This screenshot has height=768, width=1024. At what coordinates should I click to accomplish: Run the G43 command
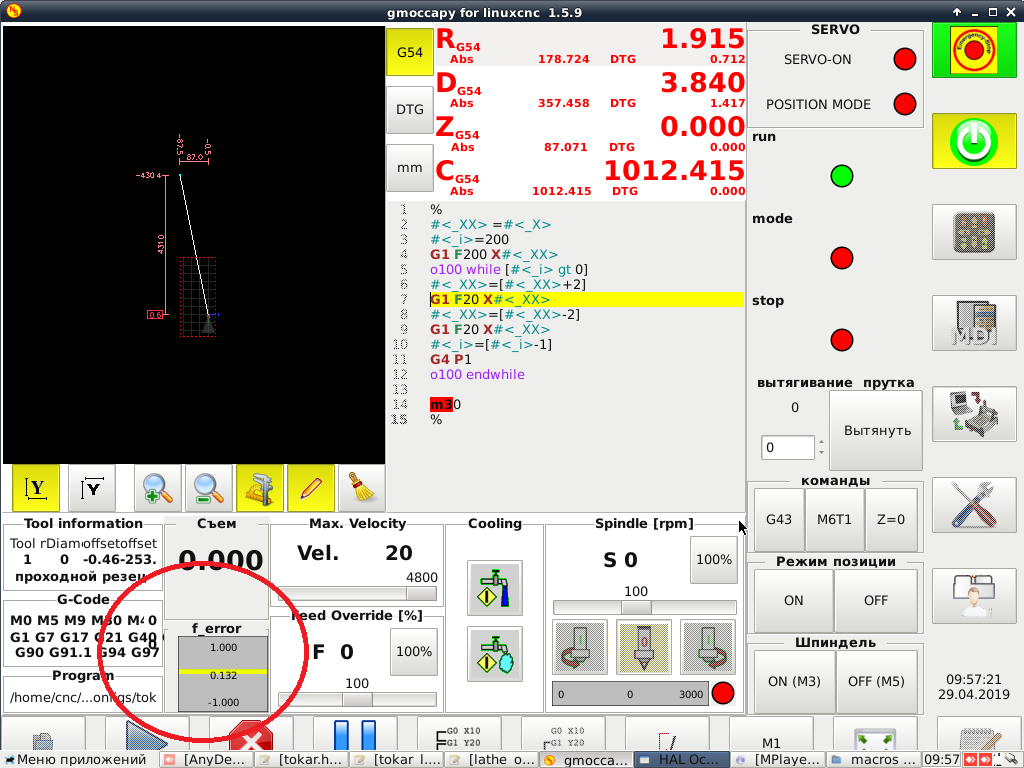coord(778,519)
